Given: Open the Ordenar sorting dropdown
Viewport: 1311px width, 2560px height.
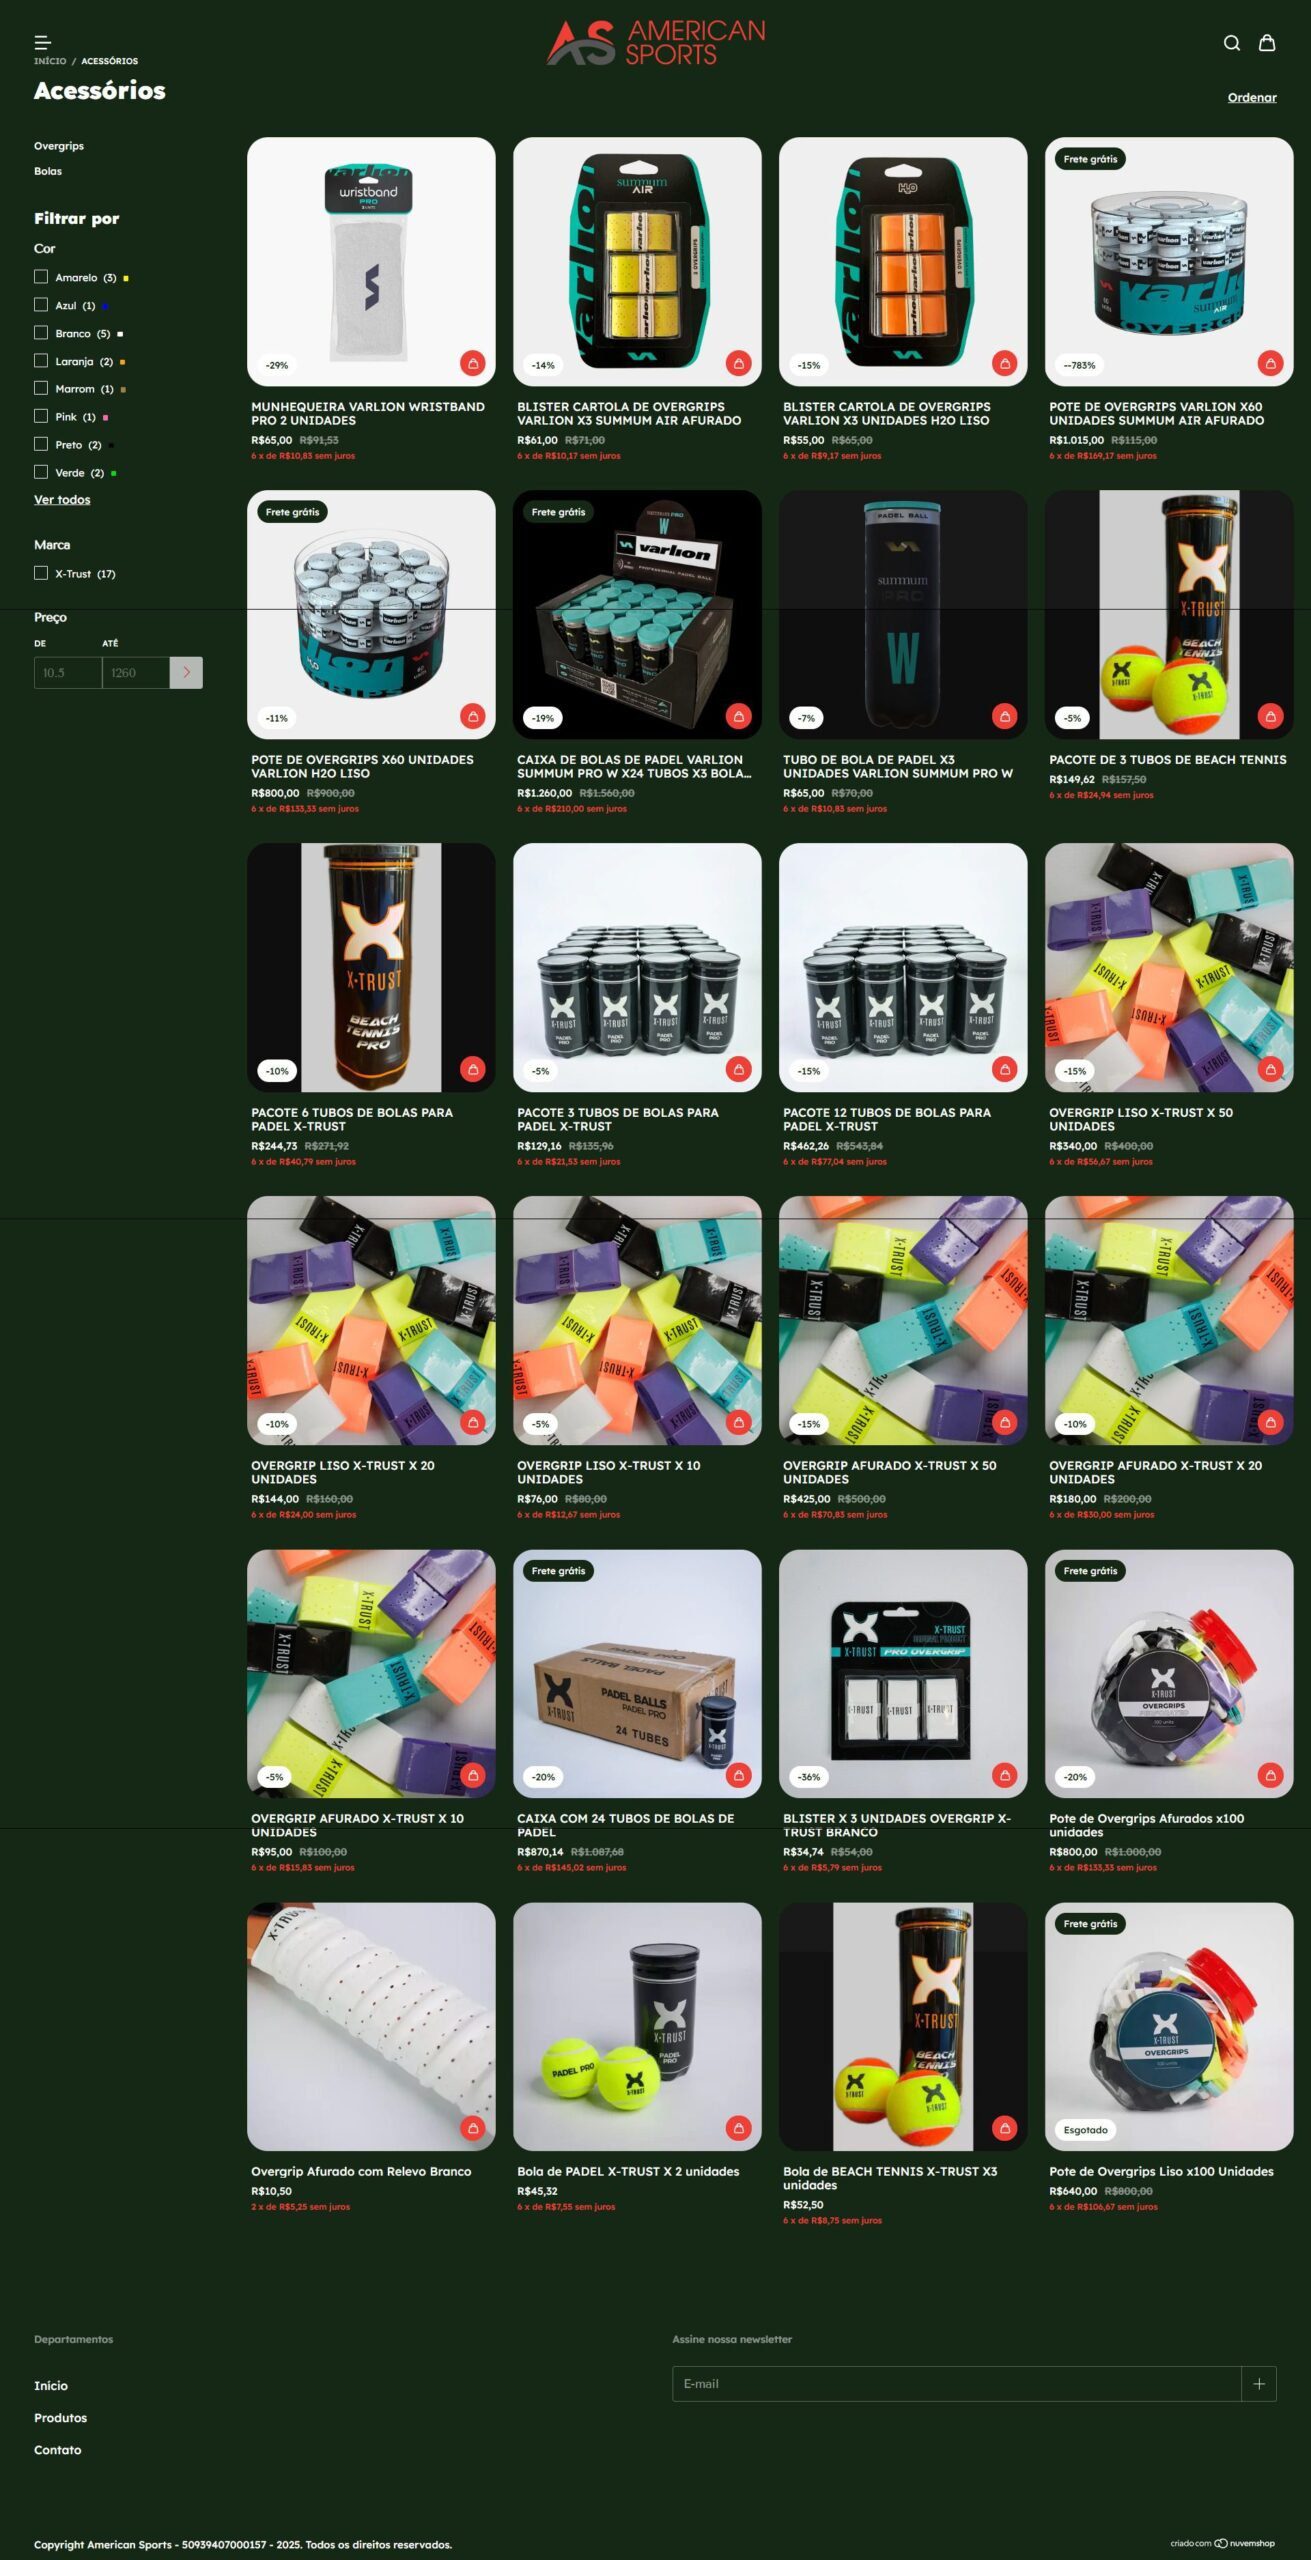Looking at the screenshot, I should [x=1252, y=97].
